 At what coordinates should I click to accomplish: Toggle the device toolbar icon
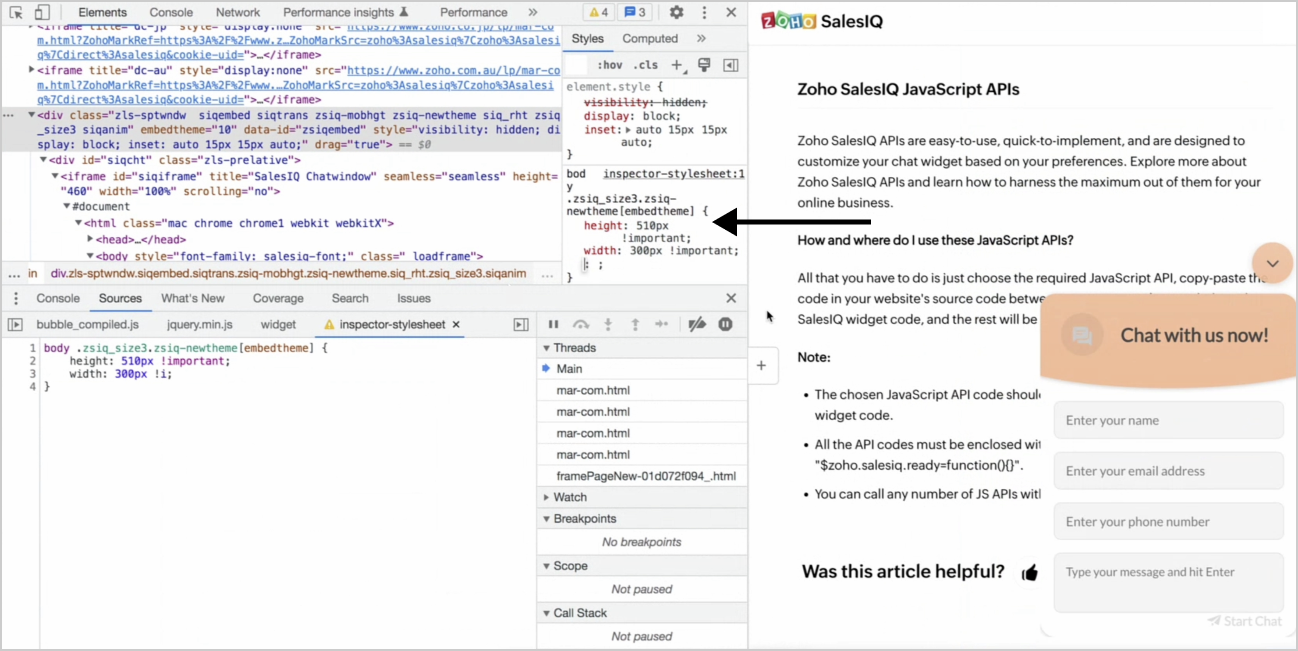(x=42, y=13)
